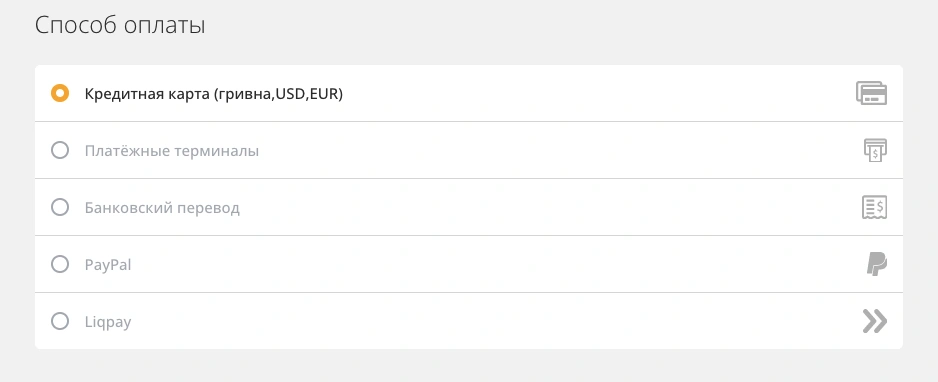Choose the PayPal radio button
This screenshot has height=382, width=938.
pyautogui.click(x=60, y=264)
